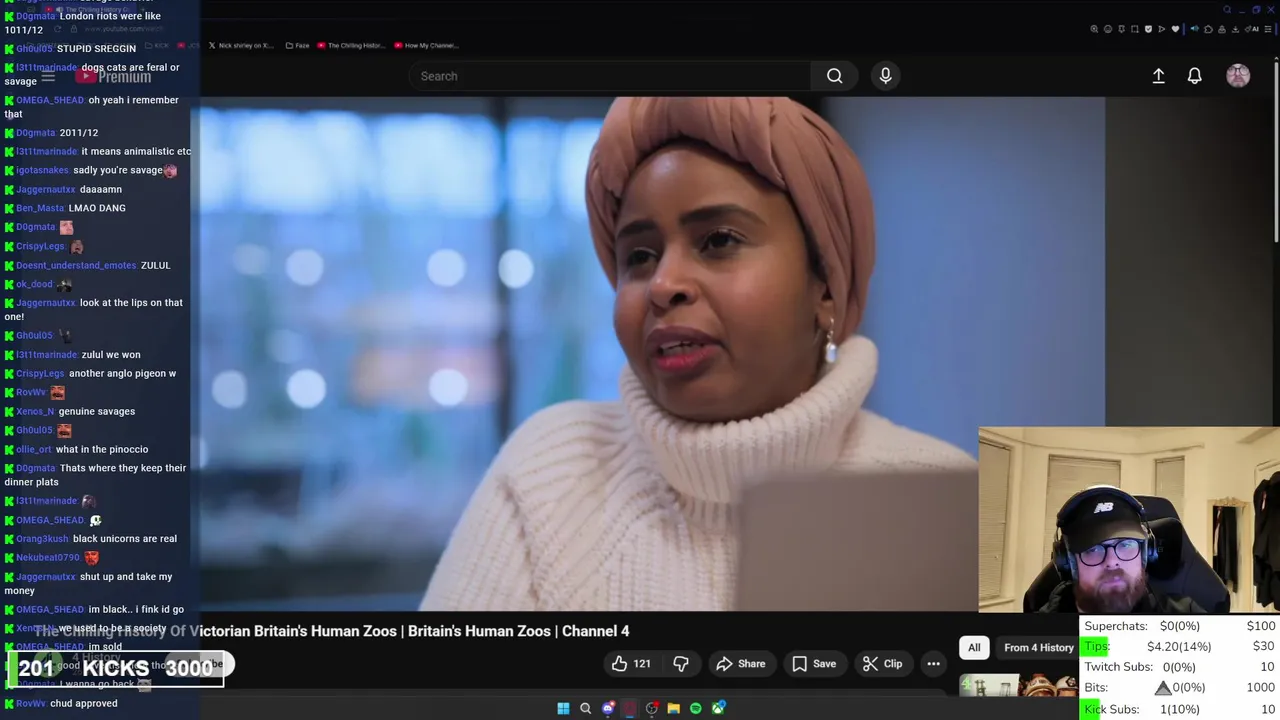The width and height of the screenshot is (1280, 720).
Task: Open the suggested video thumbnail below chips
Action: (x=1018, y=686)
